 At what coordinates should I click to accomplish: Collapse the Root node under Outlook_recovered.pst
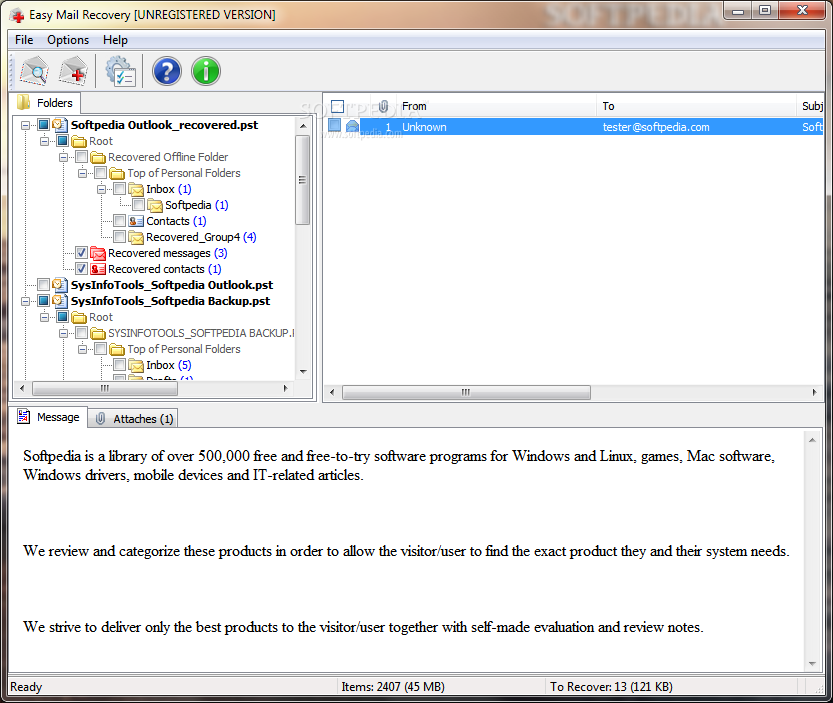[x=44, y=141]
